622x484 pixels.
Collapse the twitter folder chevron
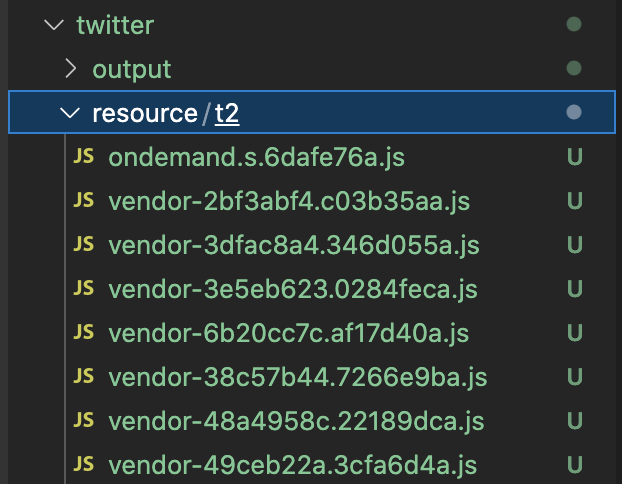(x=53, y=25)
